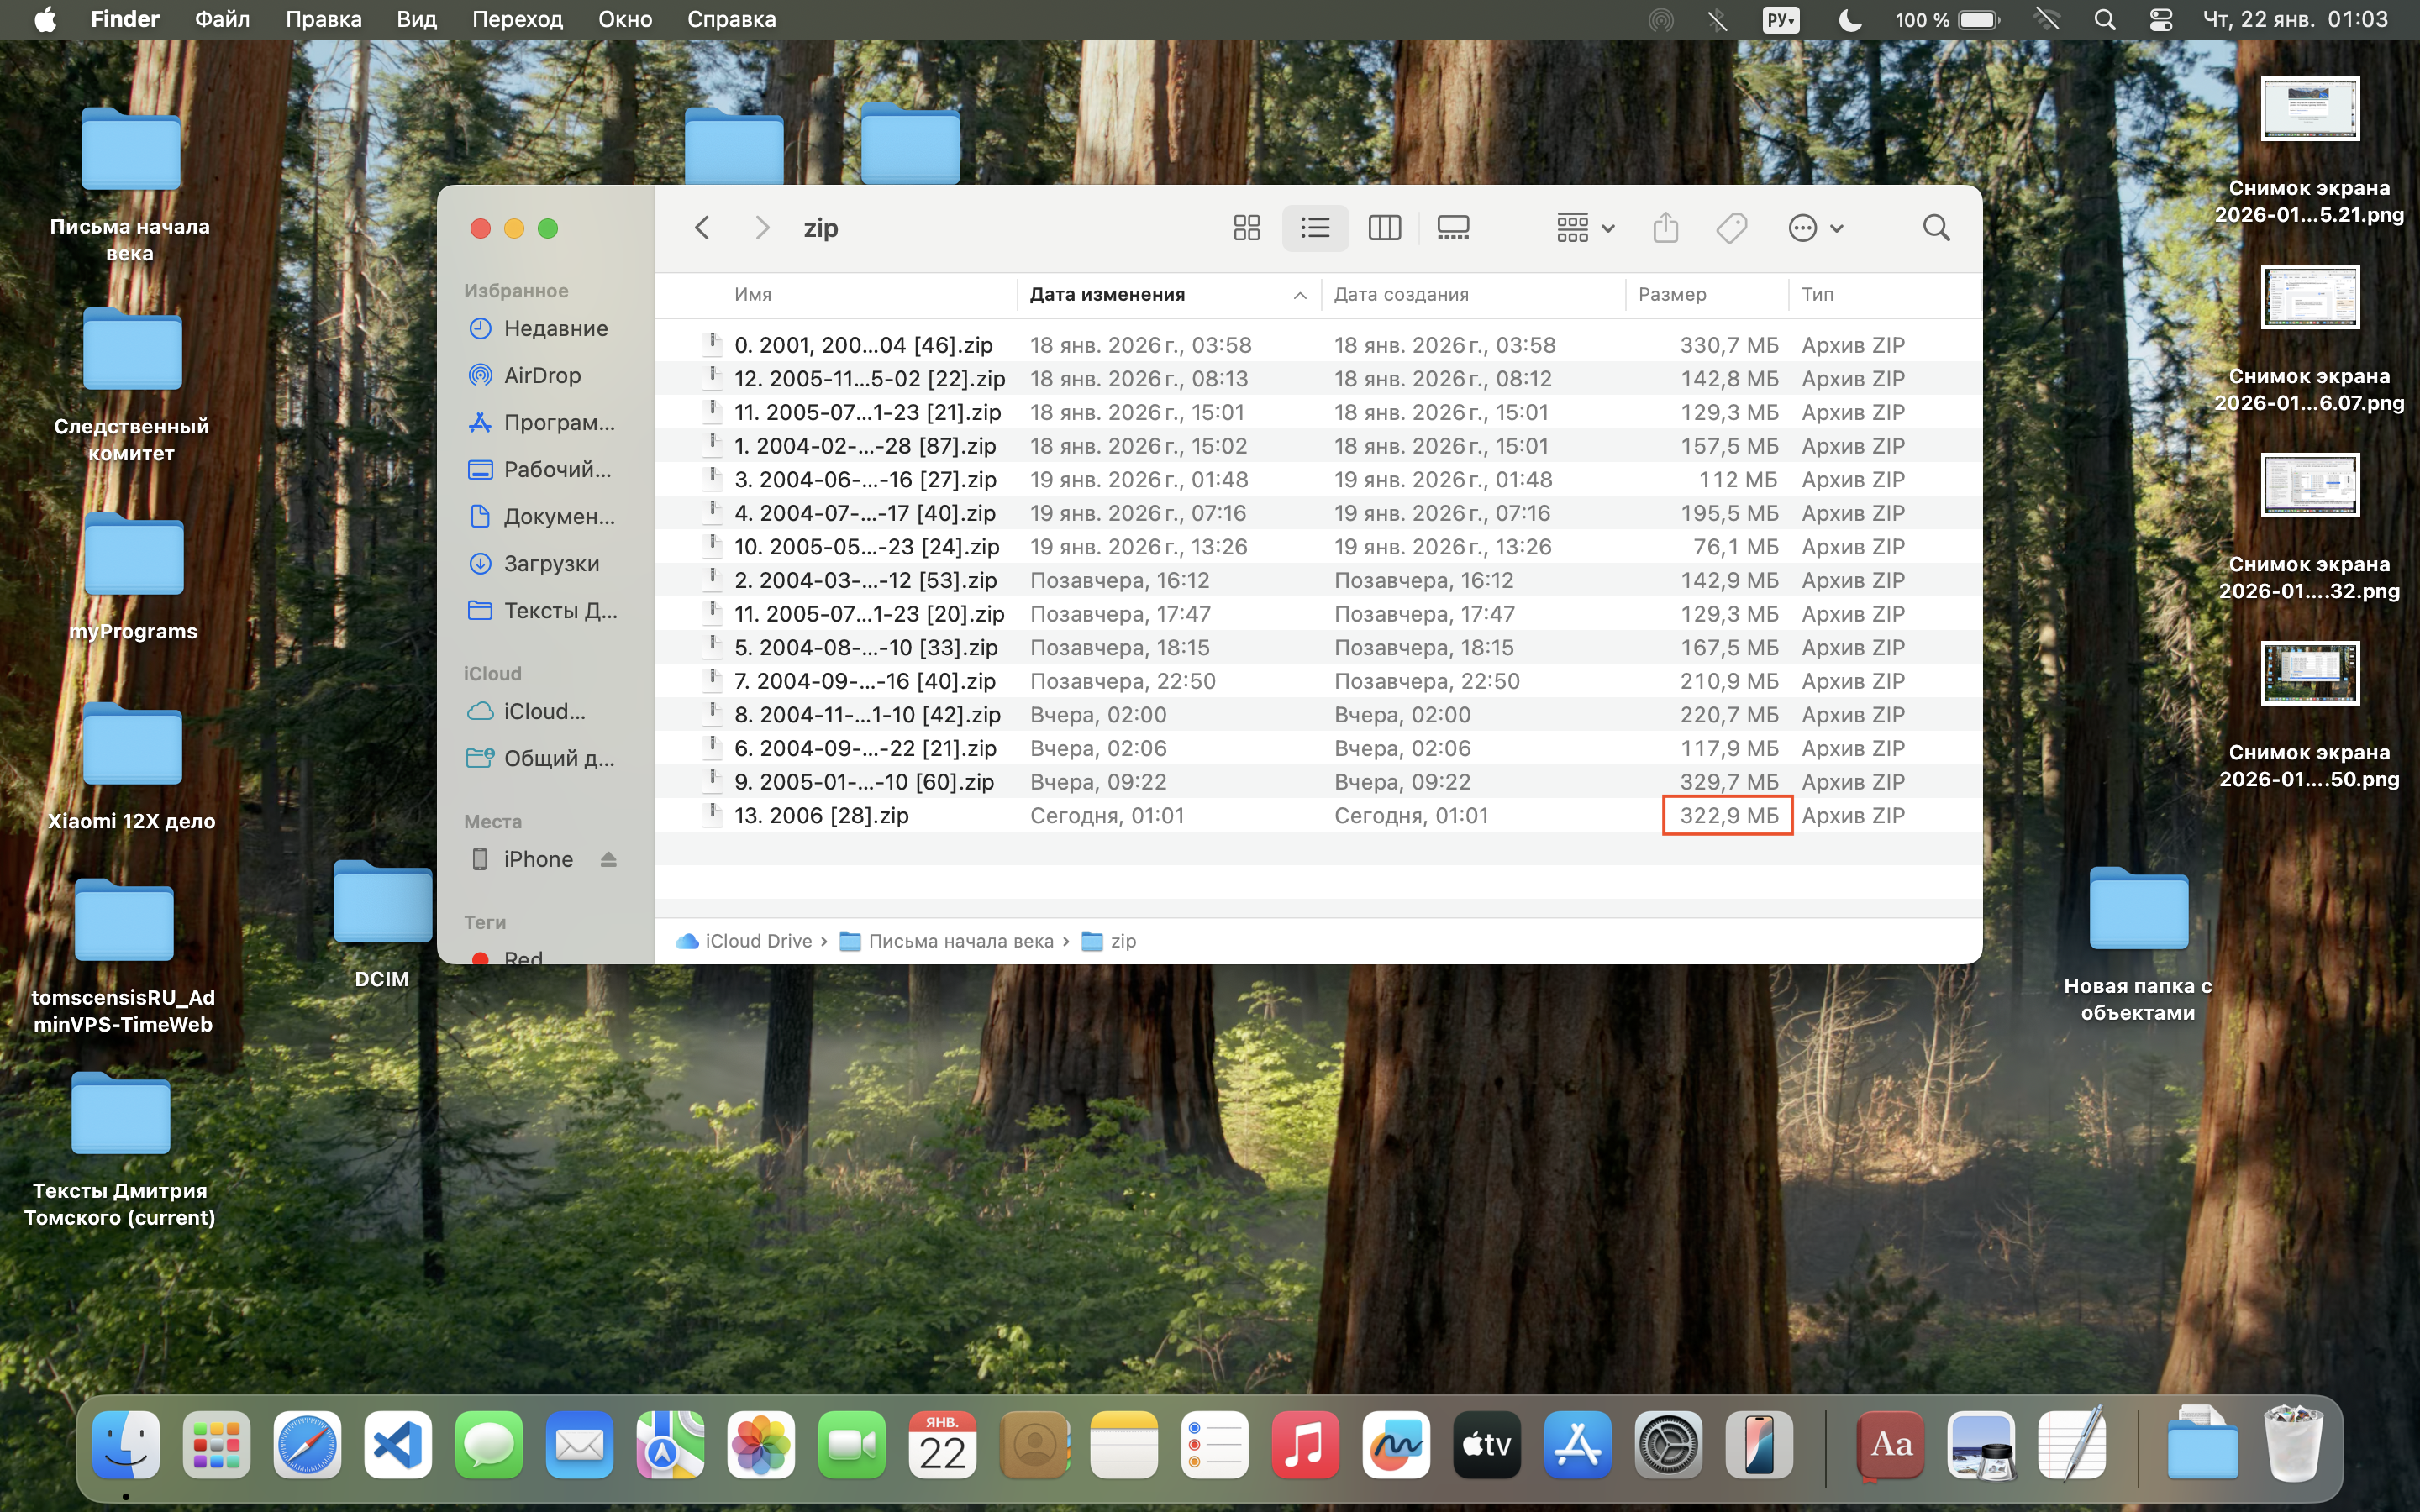Switch Finder to column view
Screen dimensions: 2420x1512
(1384, 228)
